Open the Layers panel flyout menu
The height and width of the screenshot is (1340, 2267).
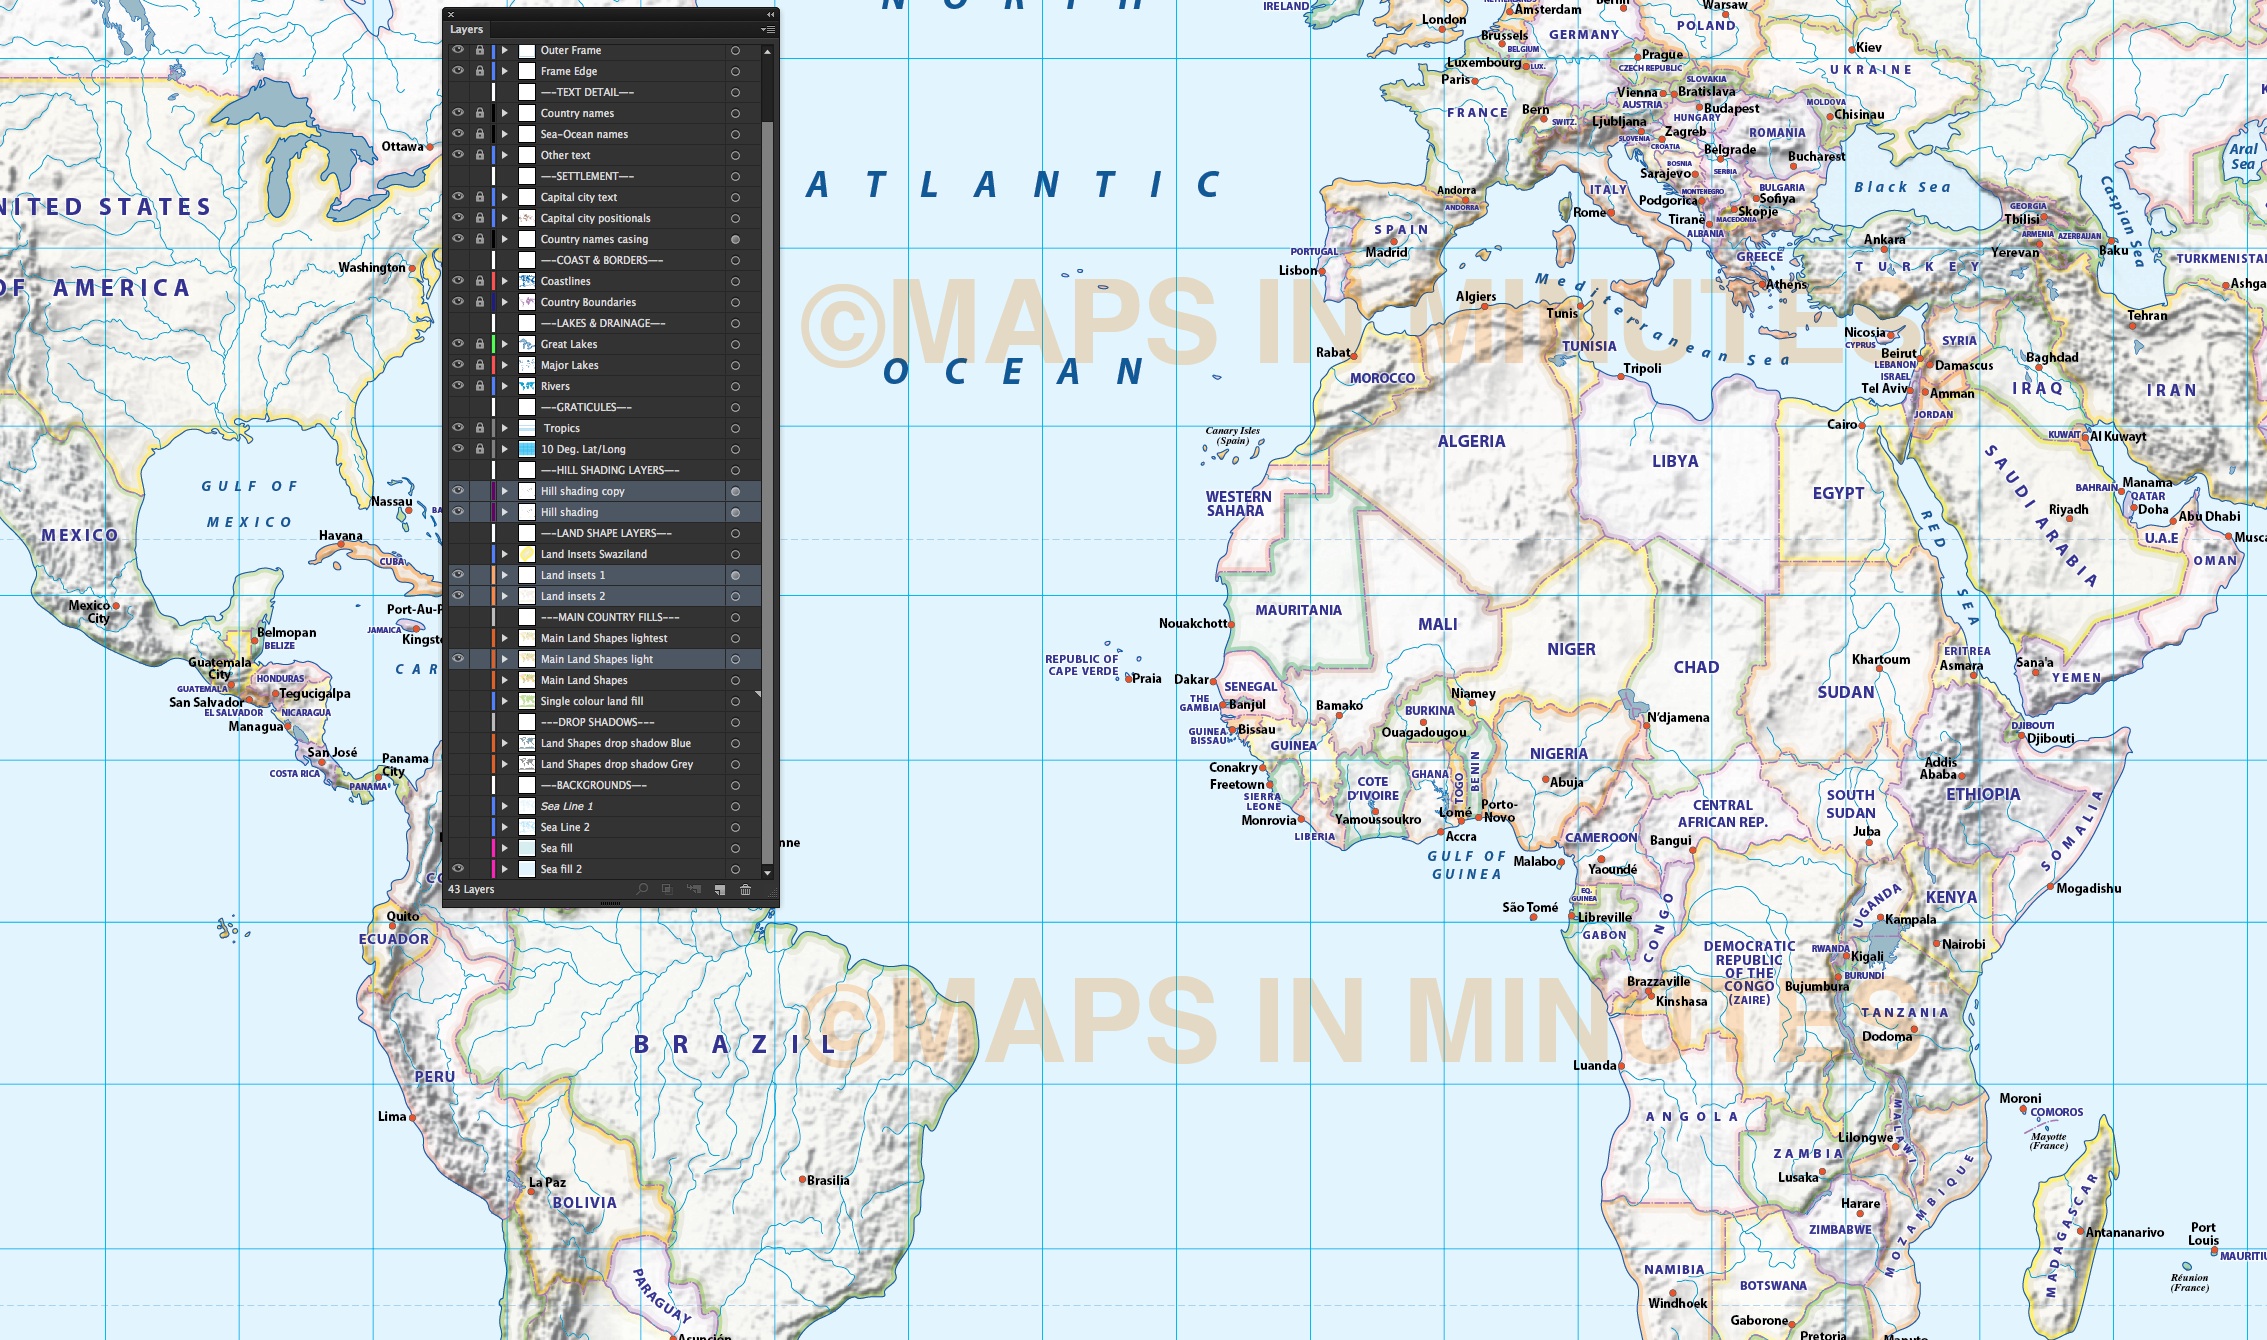pos(768,29)
